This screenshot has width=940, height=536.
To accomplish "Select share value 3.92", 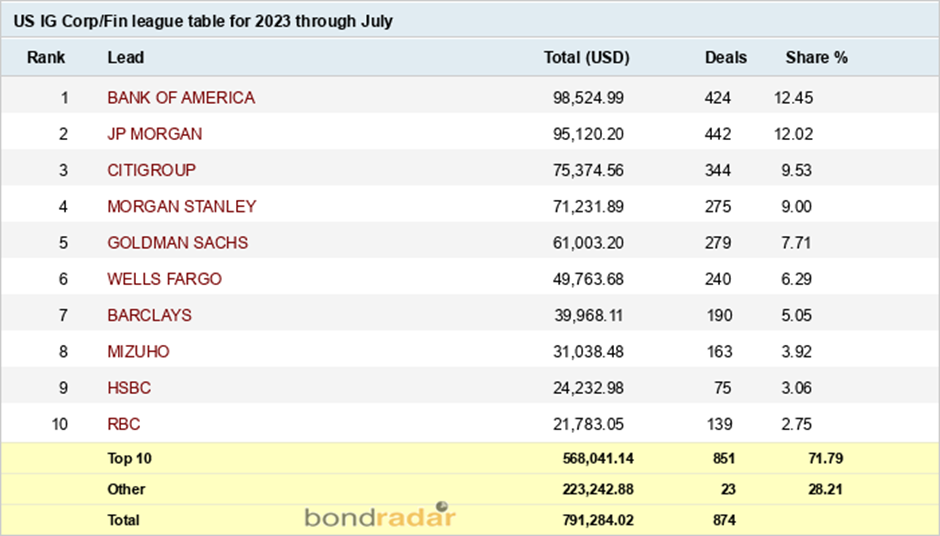I will 797,351.
